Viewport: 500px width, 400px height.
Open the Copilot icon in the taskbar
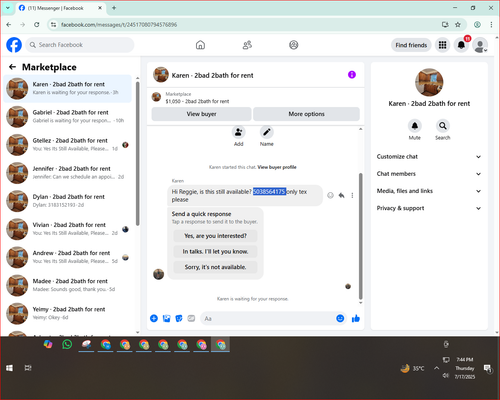pos(48,344)
